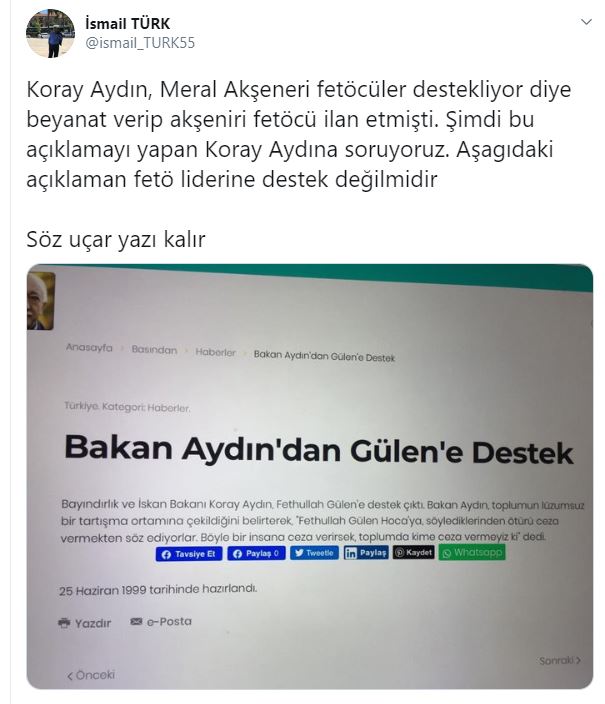The height and width of the screenshot is (704, 605).
Task: Click the Yazdır printer icon
Action: (x=65, y=623)
